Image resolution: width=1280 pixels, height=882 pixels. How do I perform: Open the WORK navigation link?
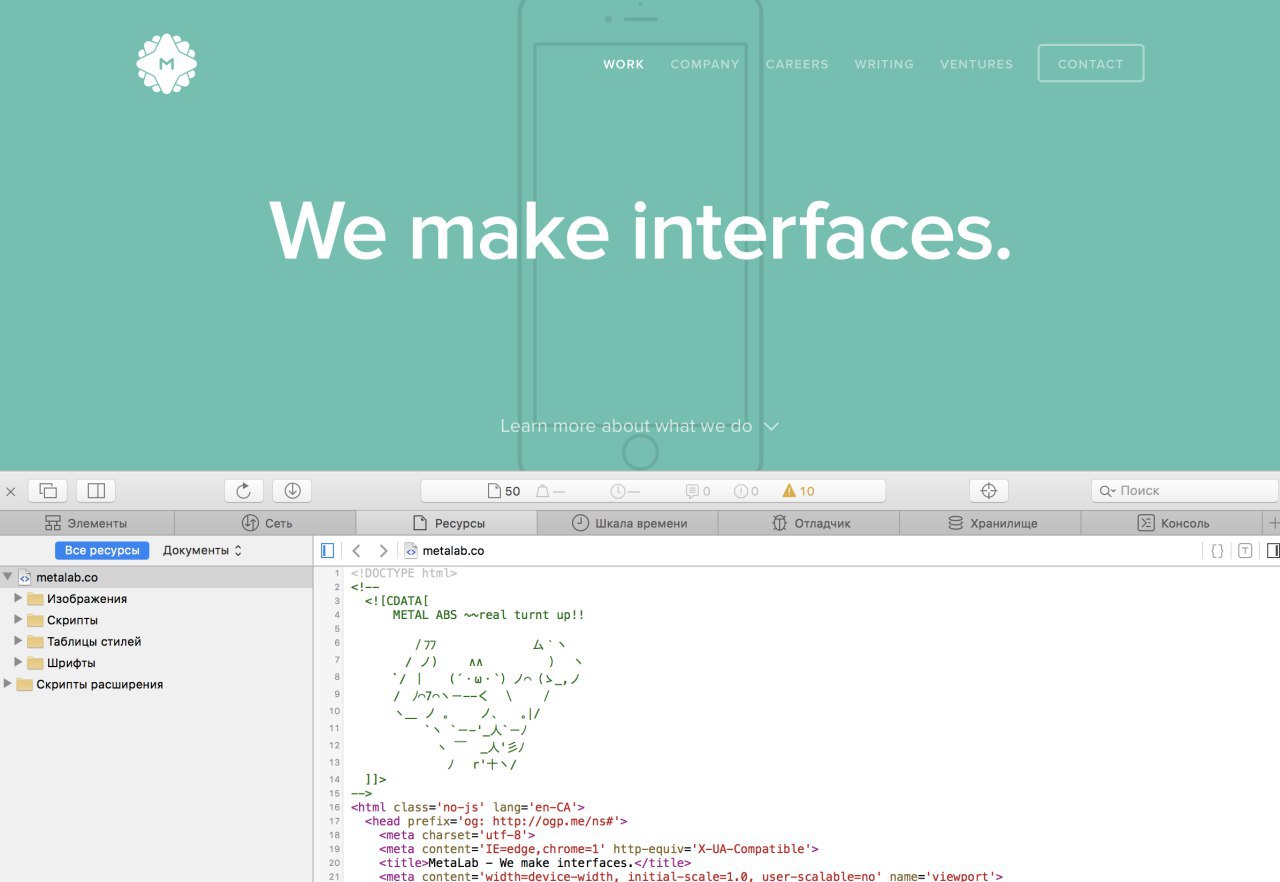coord(624,64)
